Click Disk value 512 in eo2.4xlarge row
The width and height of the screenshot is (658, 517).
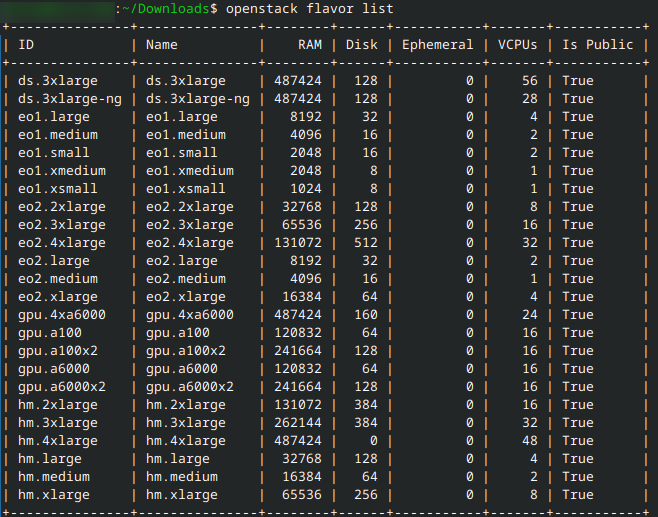[366, 243]
